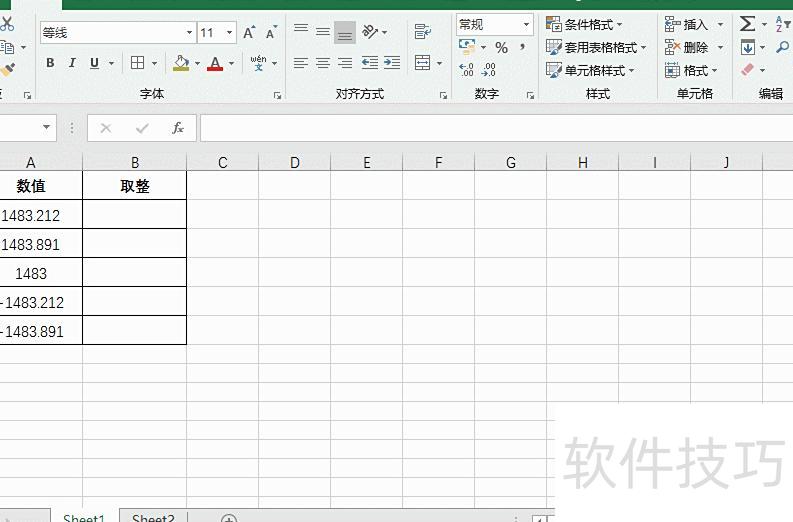Open 字体 font dialog launcher

click(277, 95)
